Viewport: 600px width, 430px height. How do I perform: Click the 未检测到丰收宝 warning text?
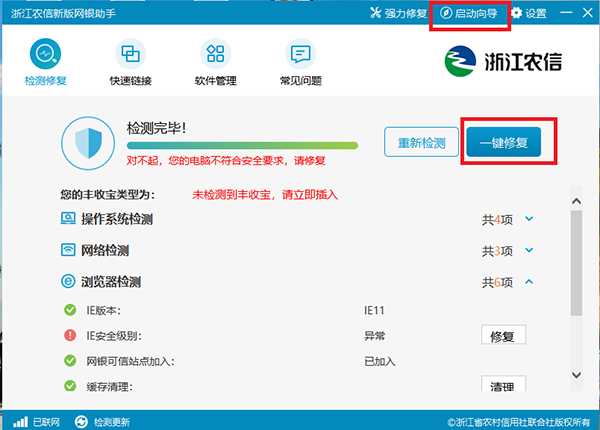[x=265, y=195]
